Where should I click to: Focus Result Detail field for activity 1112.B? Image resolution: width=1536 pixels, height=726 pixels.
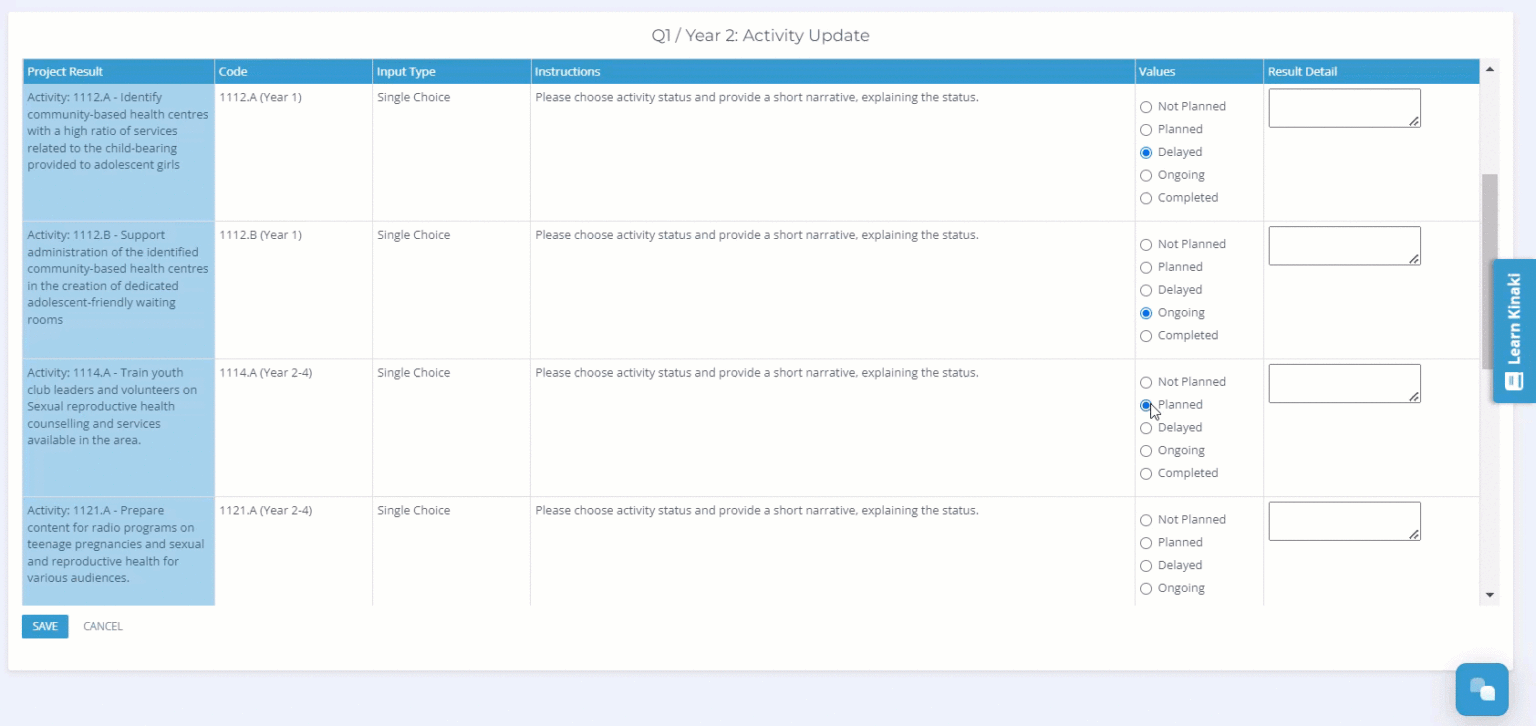click(x=1343, y=245)
